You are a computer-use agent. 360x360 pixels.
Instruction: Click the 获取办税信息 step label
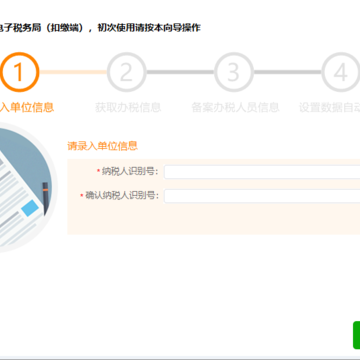click(x=128, y=107)
